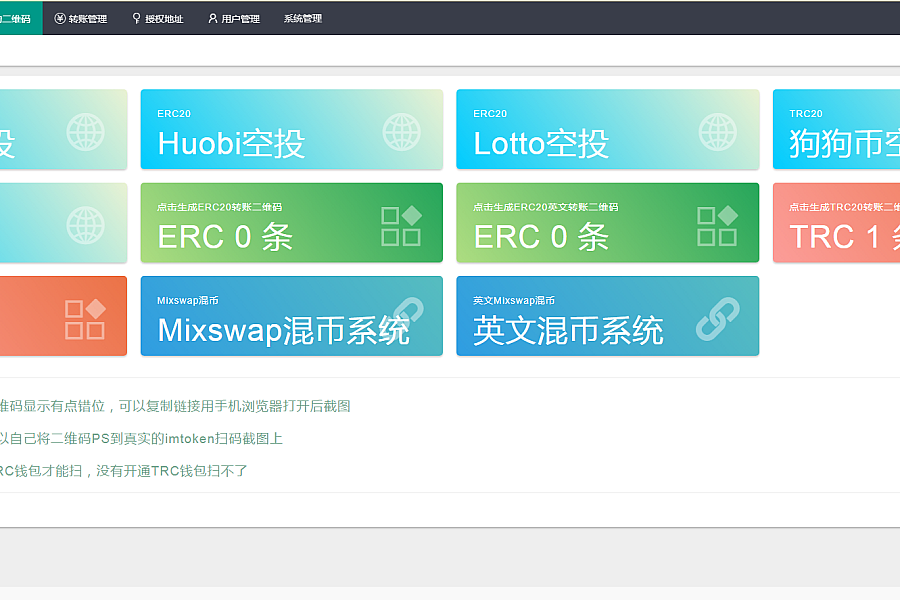Open the Lotto空投 card

(x=608, y=129)
